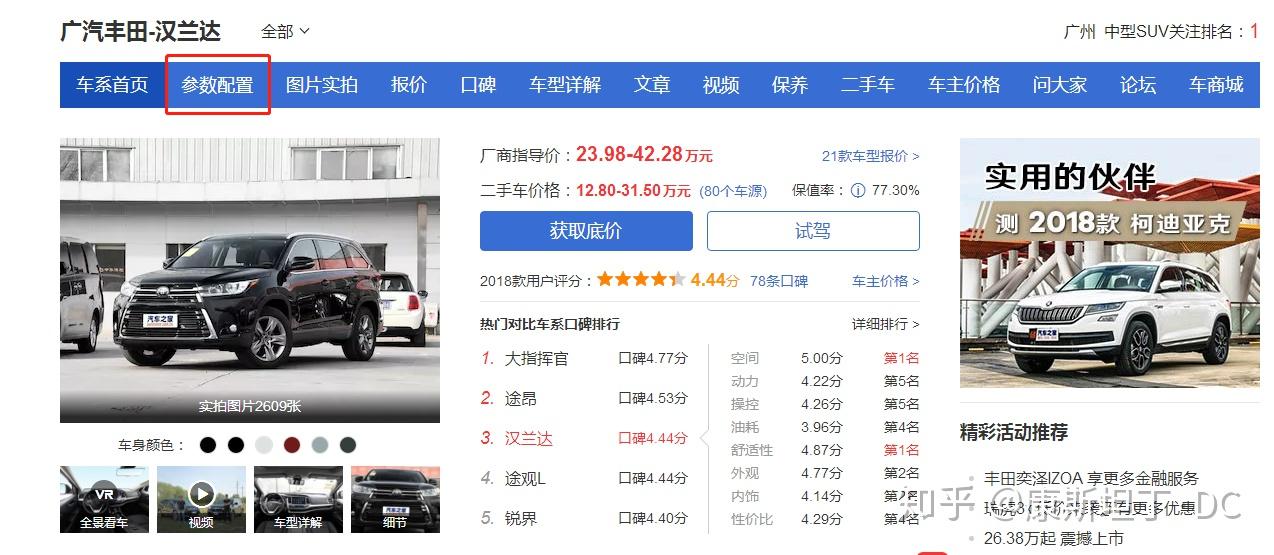This screenshot has width=1274, height=555.
Task: Open the 80个车源 link
Action: coord(733,191)
